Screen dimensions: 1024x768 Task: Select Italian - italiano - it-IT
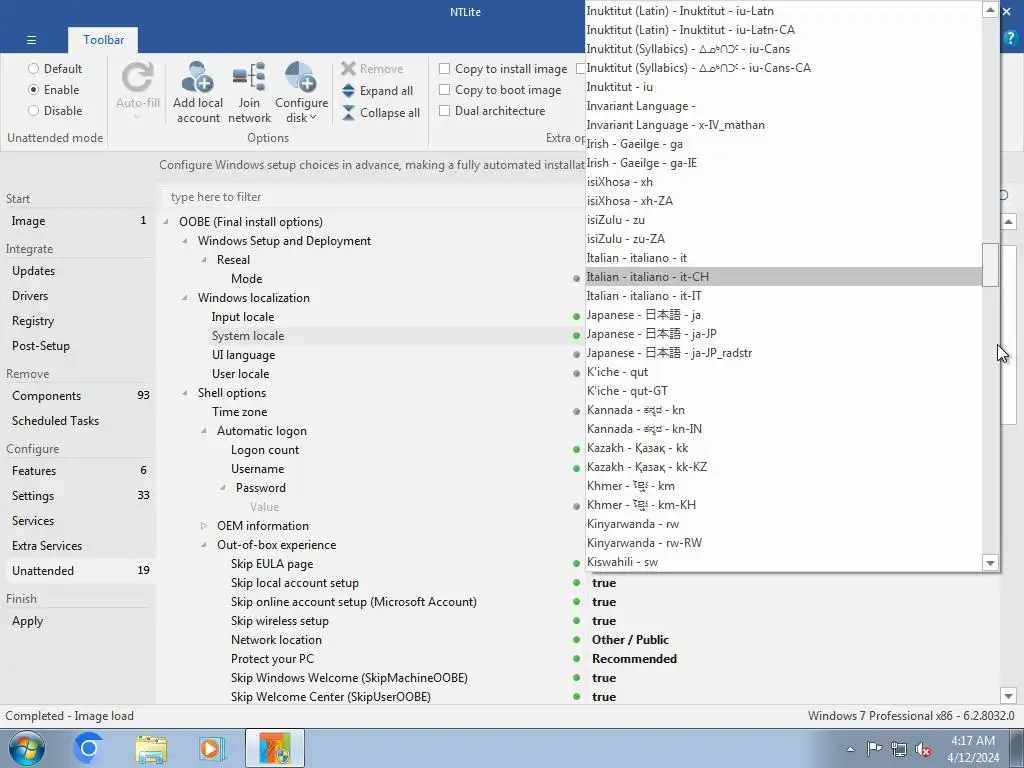784,296
